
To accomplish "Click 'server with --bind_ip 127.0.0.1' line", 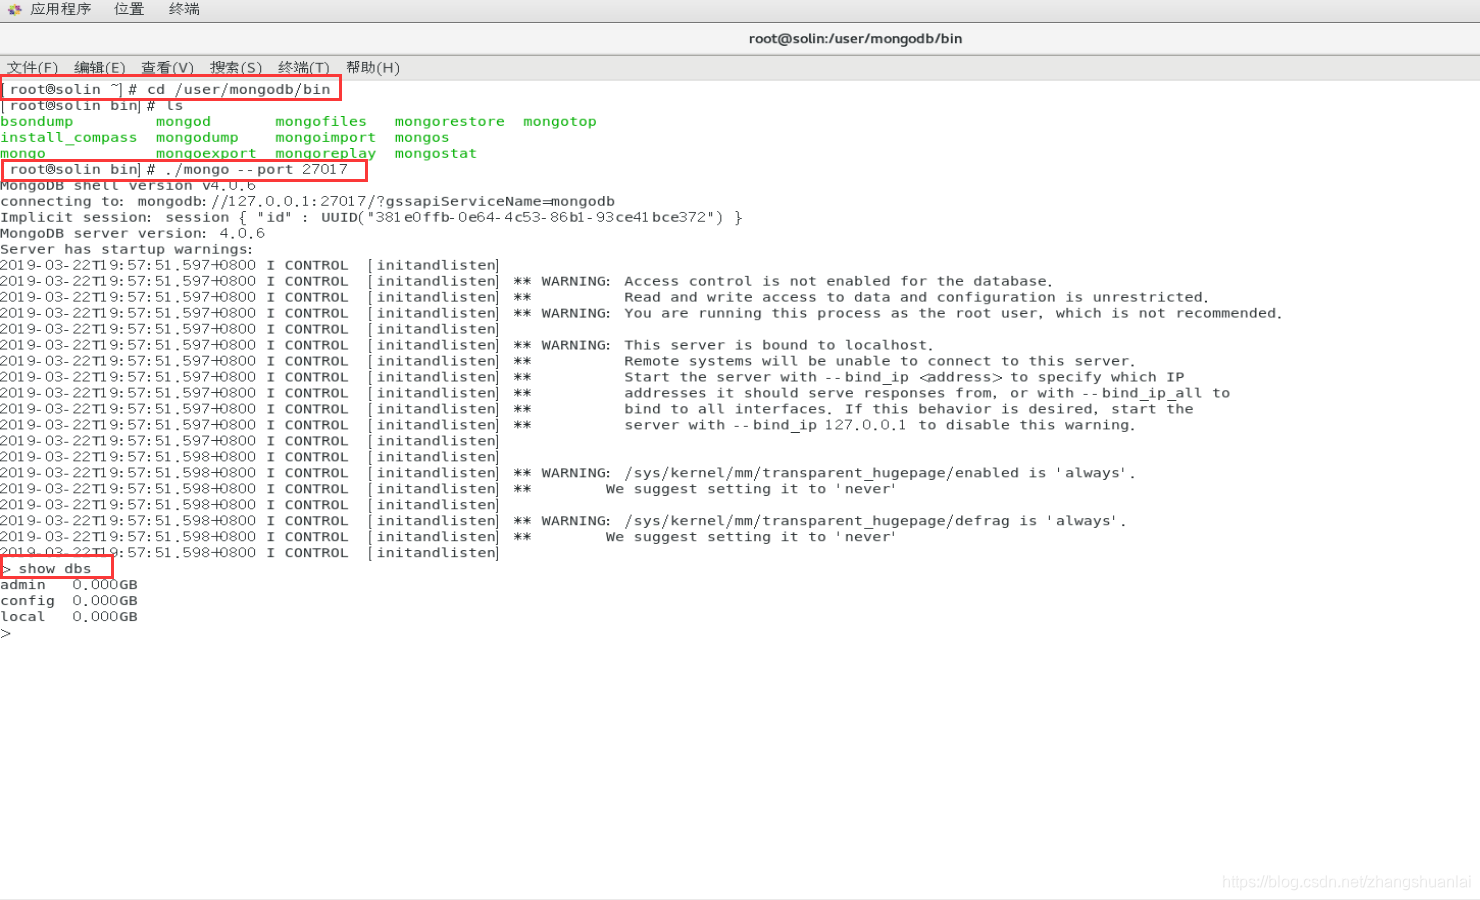I will (x=880, y=425).
